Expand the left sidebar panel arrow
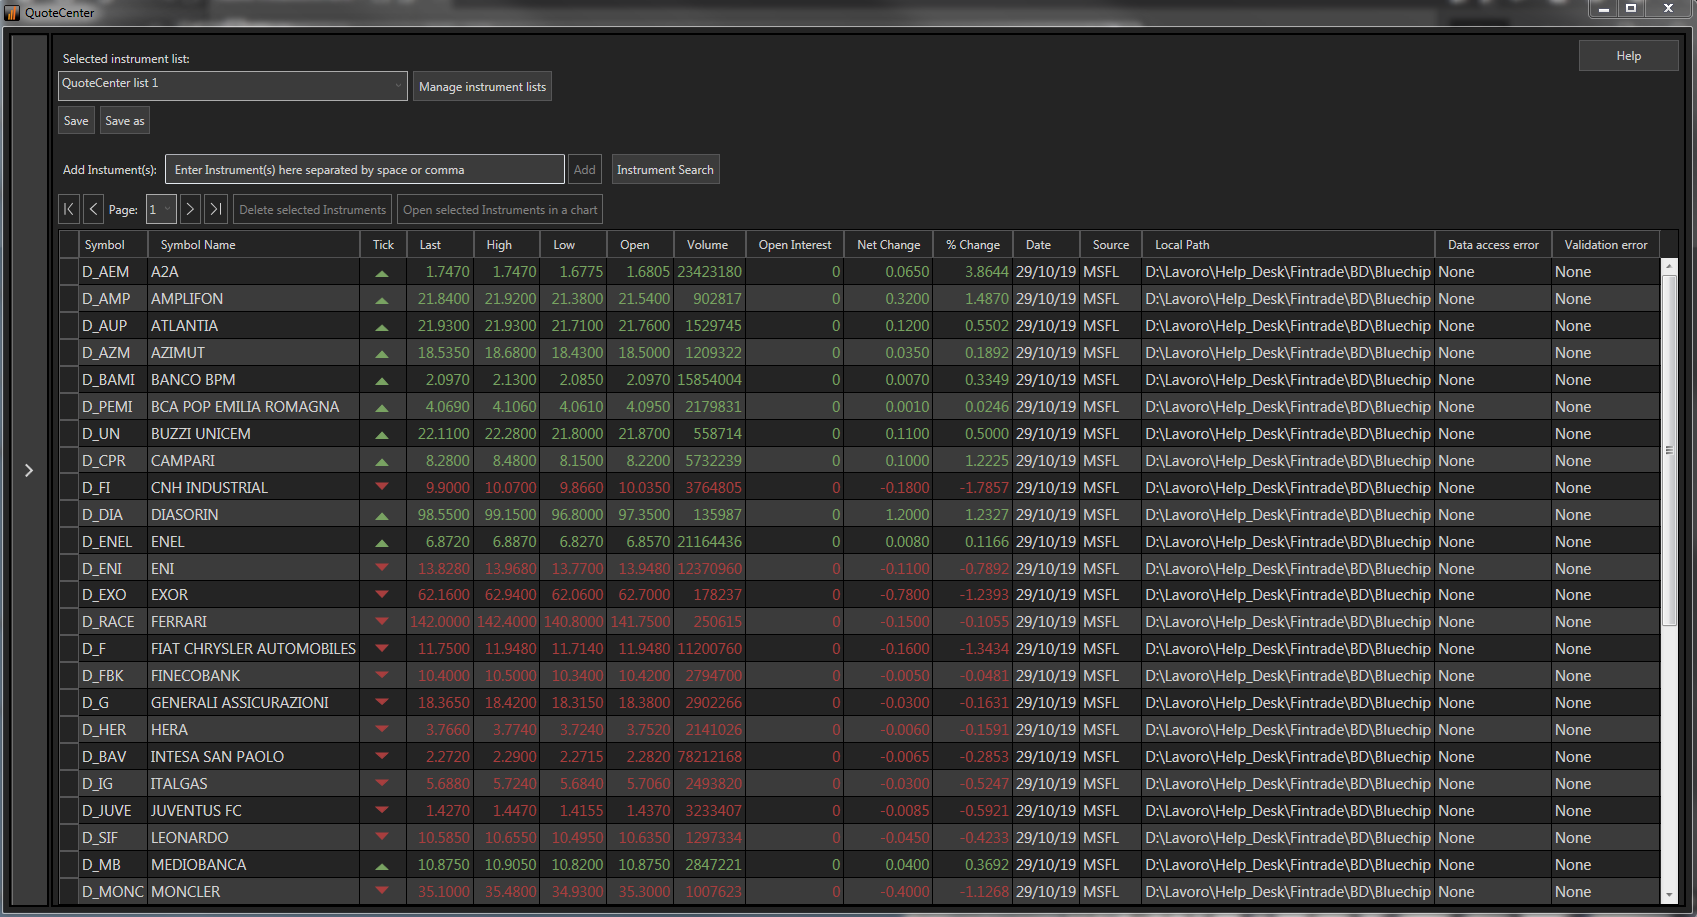Viewport: 1697px width, 917px height. (x=29, y=470)
